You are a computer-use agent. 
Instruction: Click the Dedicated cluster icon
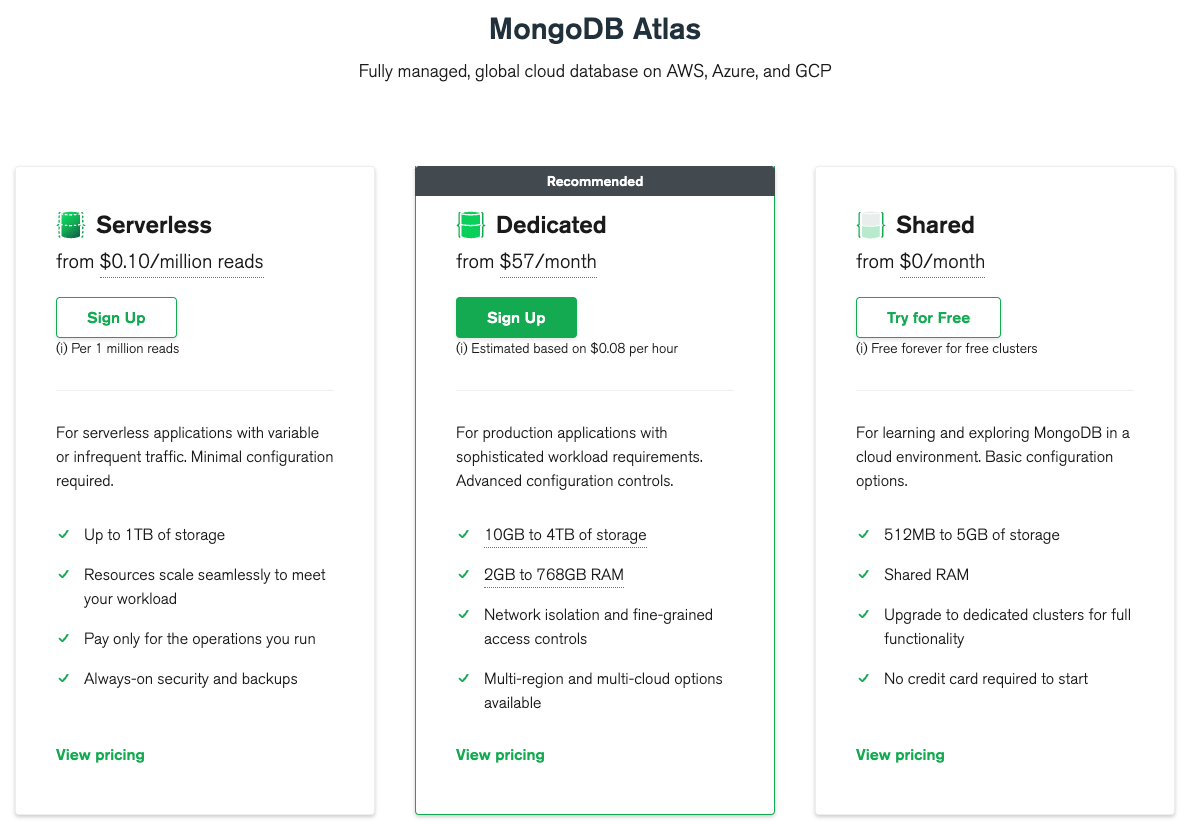click(470, 225)
